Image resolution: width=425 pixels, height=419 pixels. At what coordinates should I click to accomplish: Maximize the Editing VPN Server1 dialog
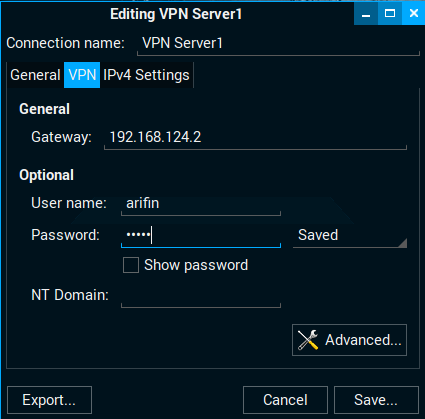[x=390, y=13]
